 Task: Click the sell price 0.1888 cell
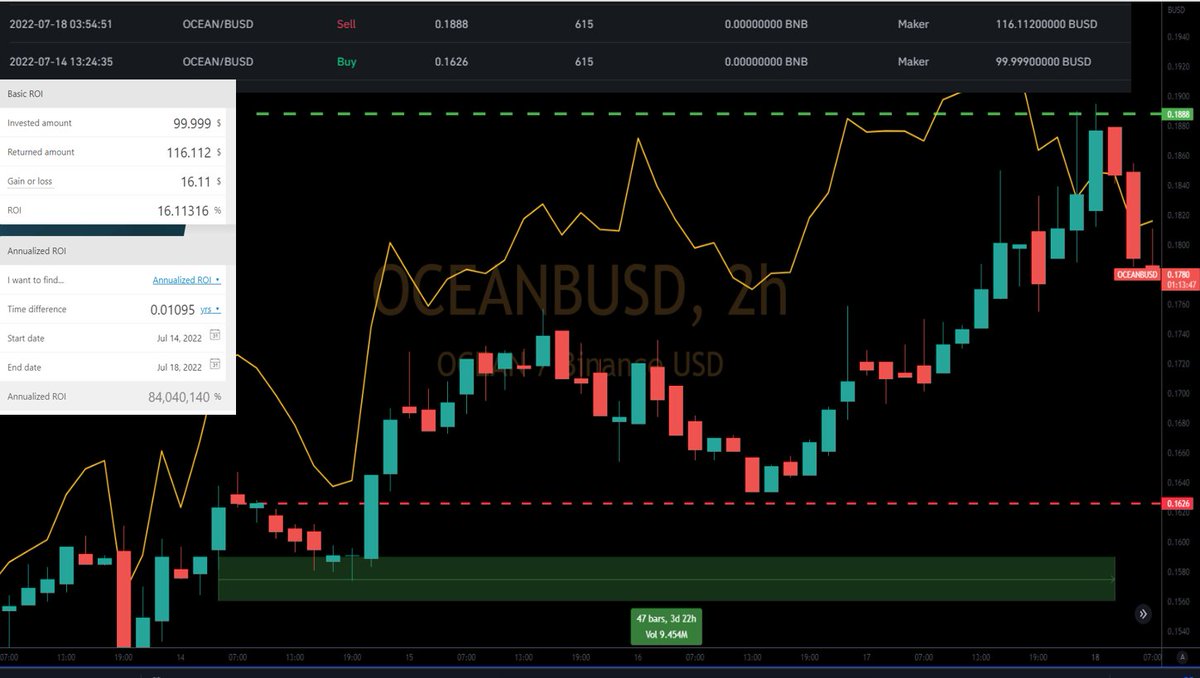coord(450,24)
